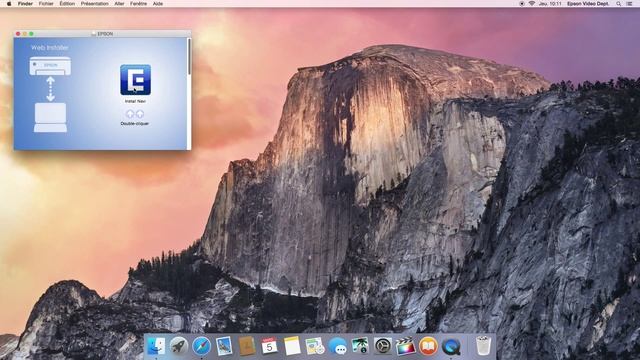The height and width of the screenshot is (360, 640).
Task: Launch Safari from the Dock
Action: 202,346
